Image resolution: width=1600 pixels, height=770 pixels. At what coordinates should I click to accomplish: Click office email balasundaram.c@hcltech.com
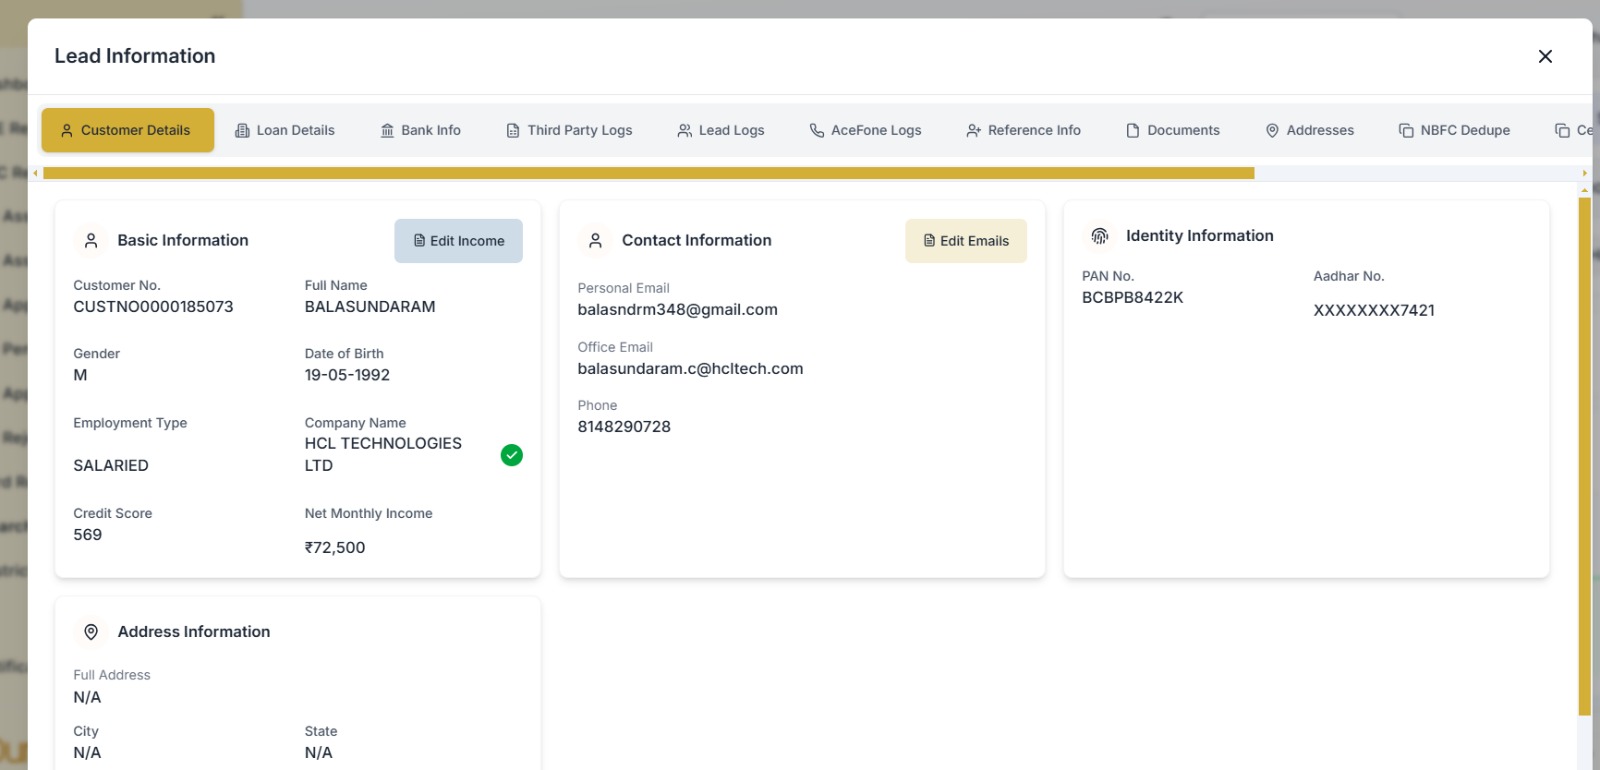pyautogui.click(x=690, y=369)
